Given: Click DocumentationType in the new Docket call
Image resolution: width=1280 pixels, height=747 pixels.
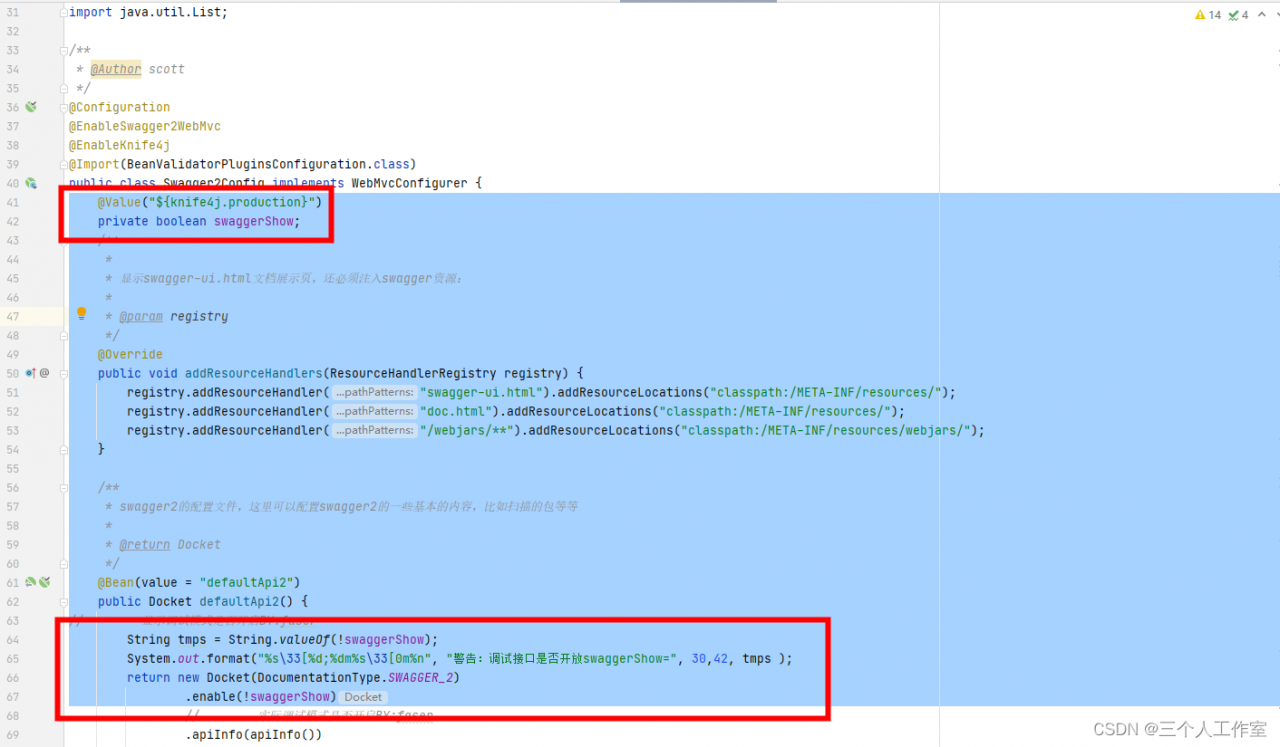Looking at the screenshot, I should pyautogui.click(x=319, y=677).
